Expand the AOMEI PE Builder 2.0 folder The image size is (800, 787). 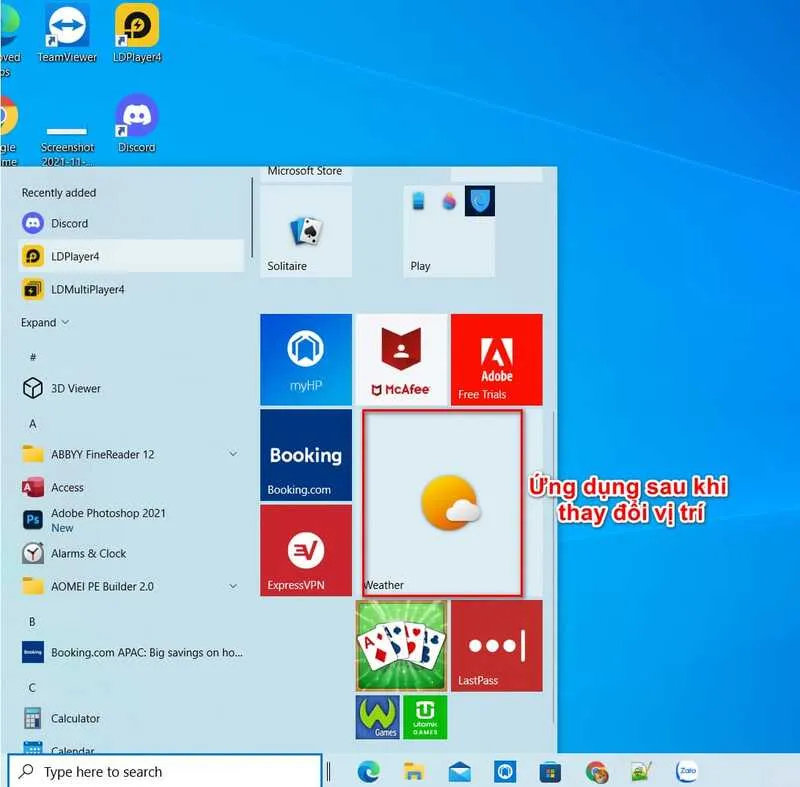pyautogui.click(x=232, y=586)
